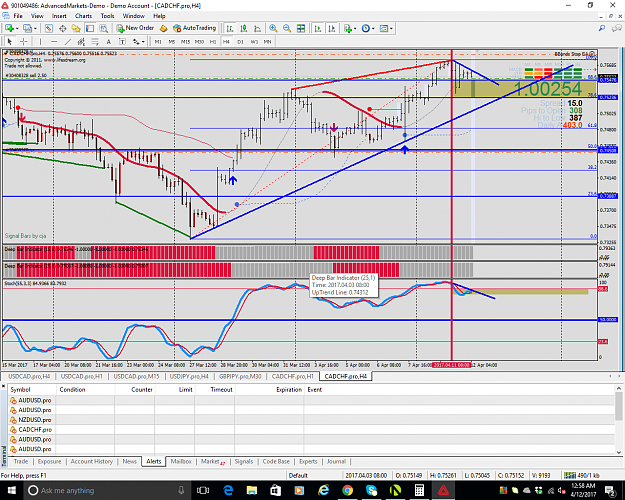Select the NZDUSD.pro alert row
The height and width of the screenshot is (500, 625).
(x=311, y=420)
